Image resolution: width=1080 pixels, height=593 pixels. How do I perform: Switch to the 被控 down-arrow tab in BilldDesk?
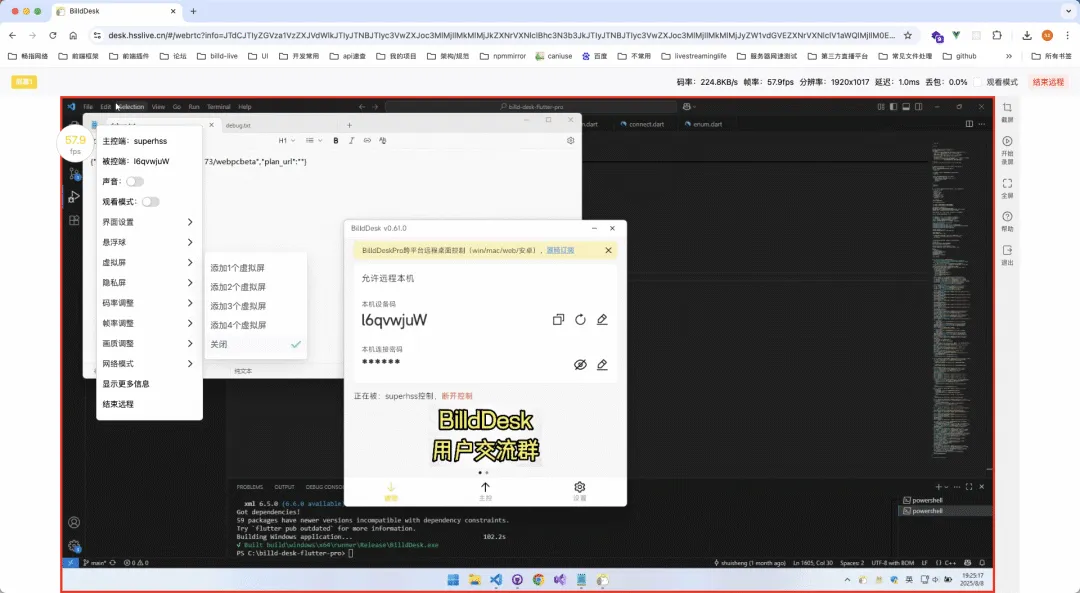pos(391,490)
